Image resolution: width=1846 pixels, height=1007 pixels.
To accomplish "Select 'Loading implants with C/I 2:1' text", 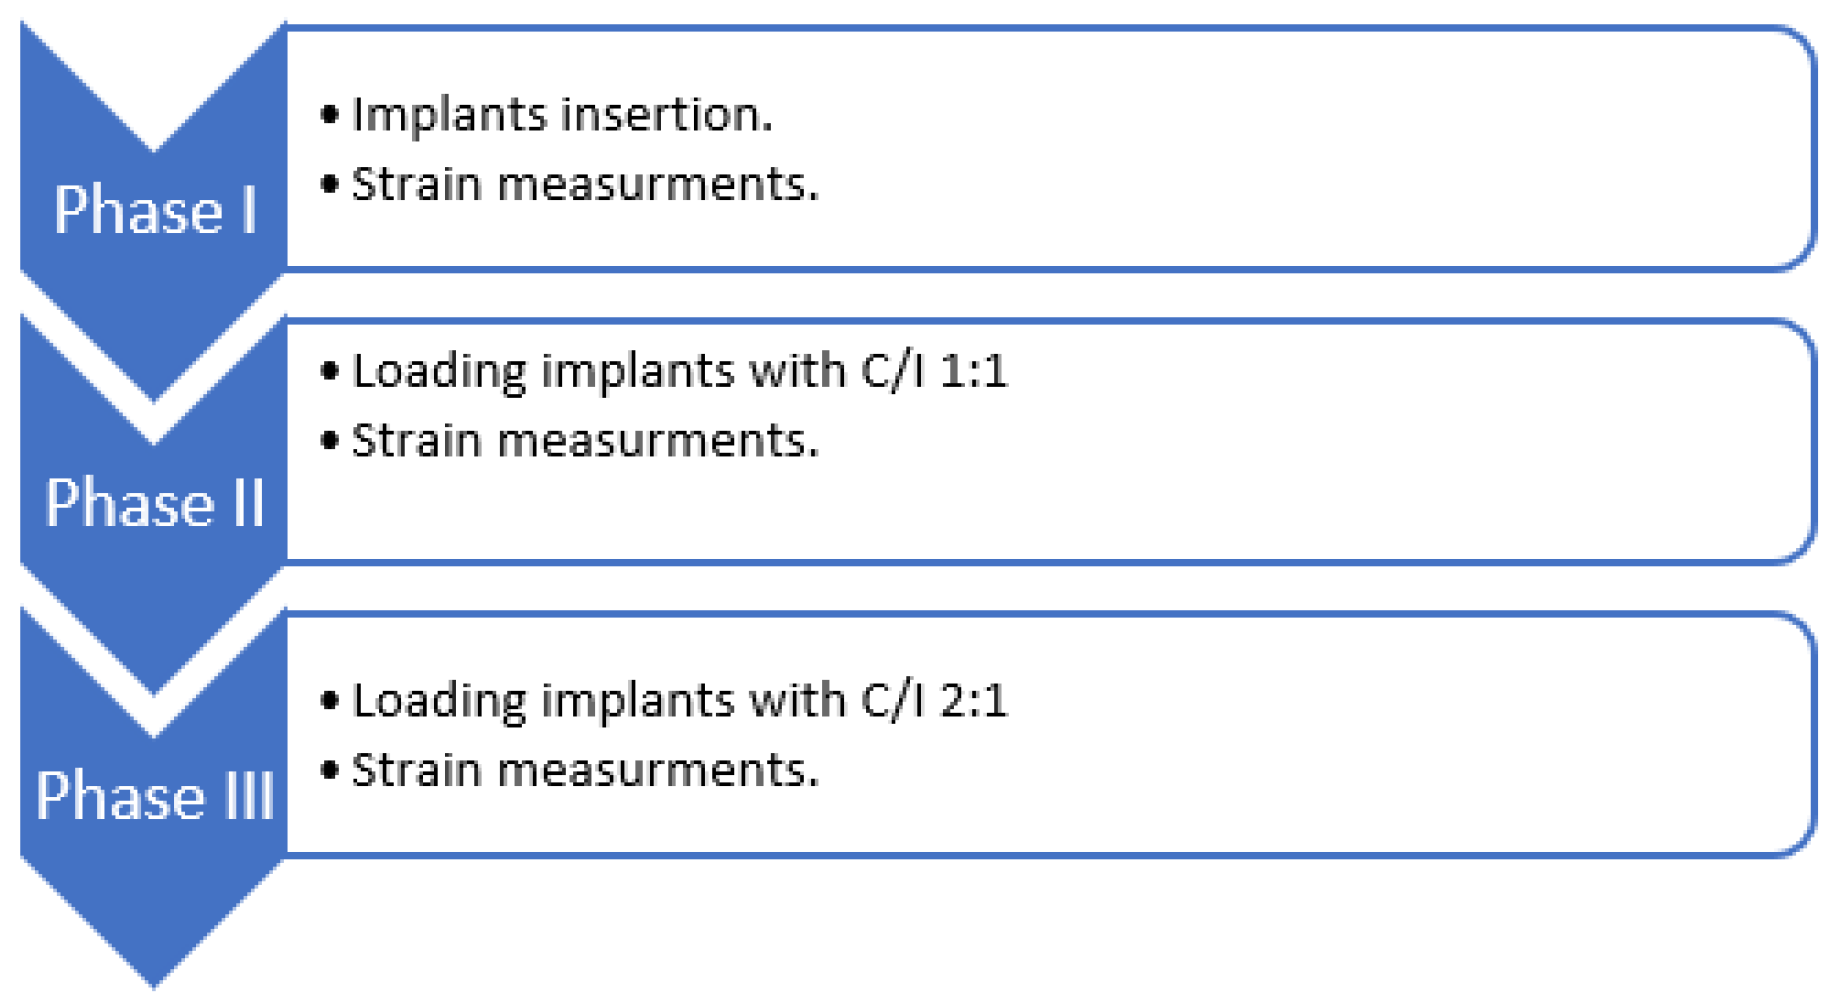I will click(680, 701).
